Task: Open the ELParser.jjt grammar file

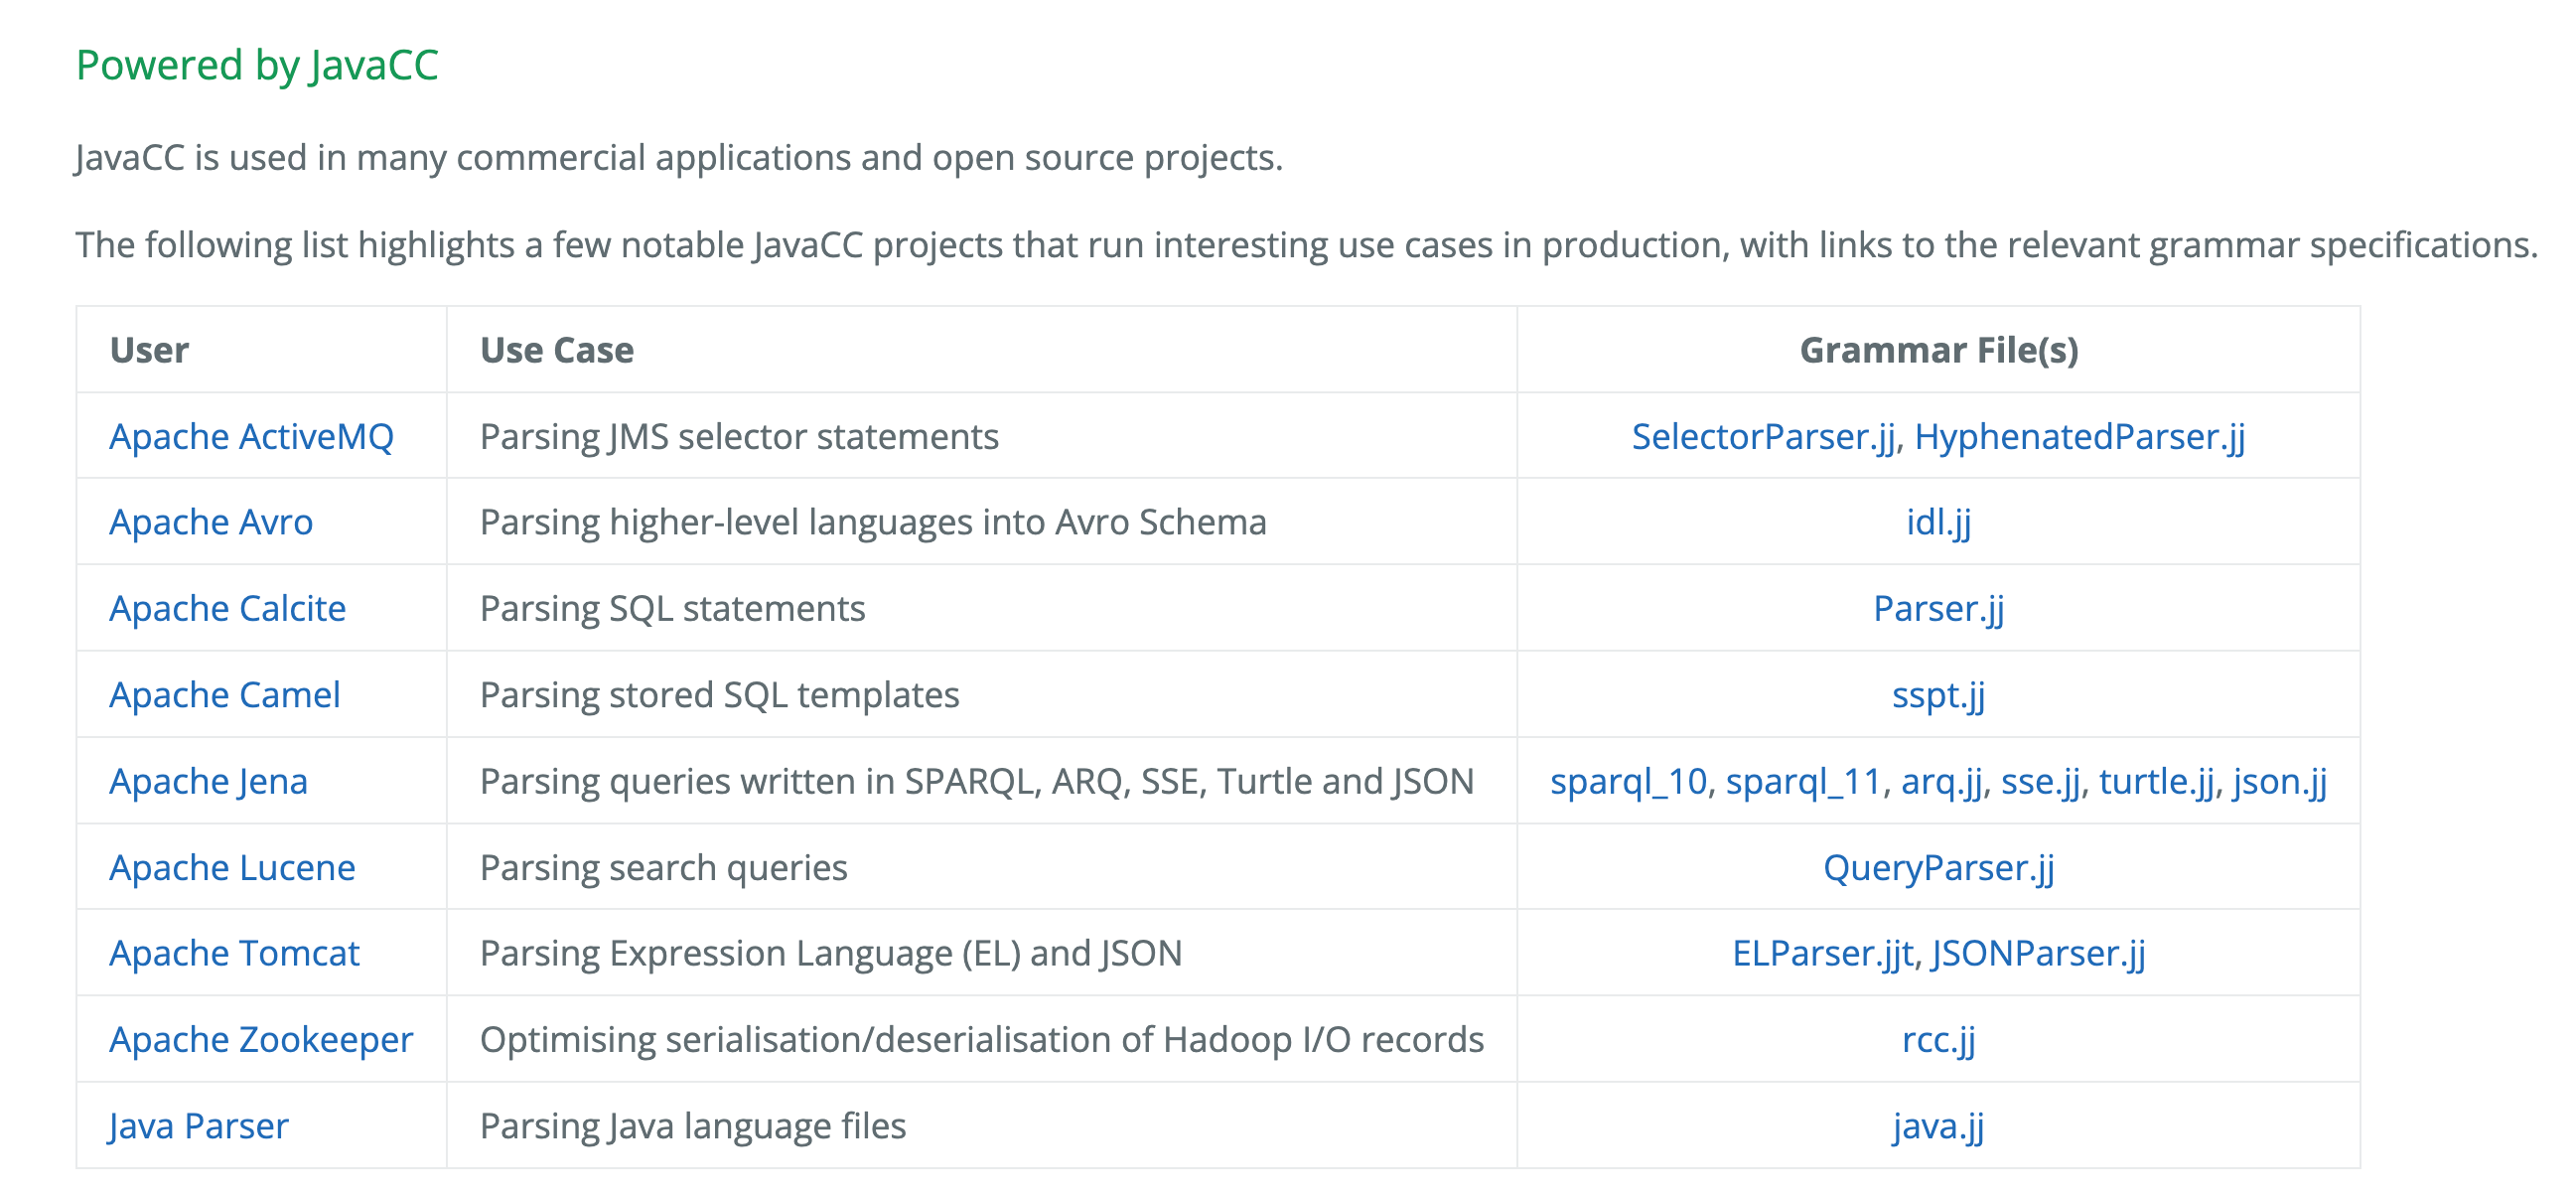Action: coord(1822,954)
